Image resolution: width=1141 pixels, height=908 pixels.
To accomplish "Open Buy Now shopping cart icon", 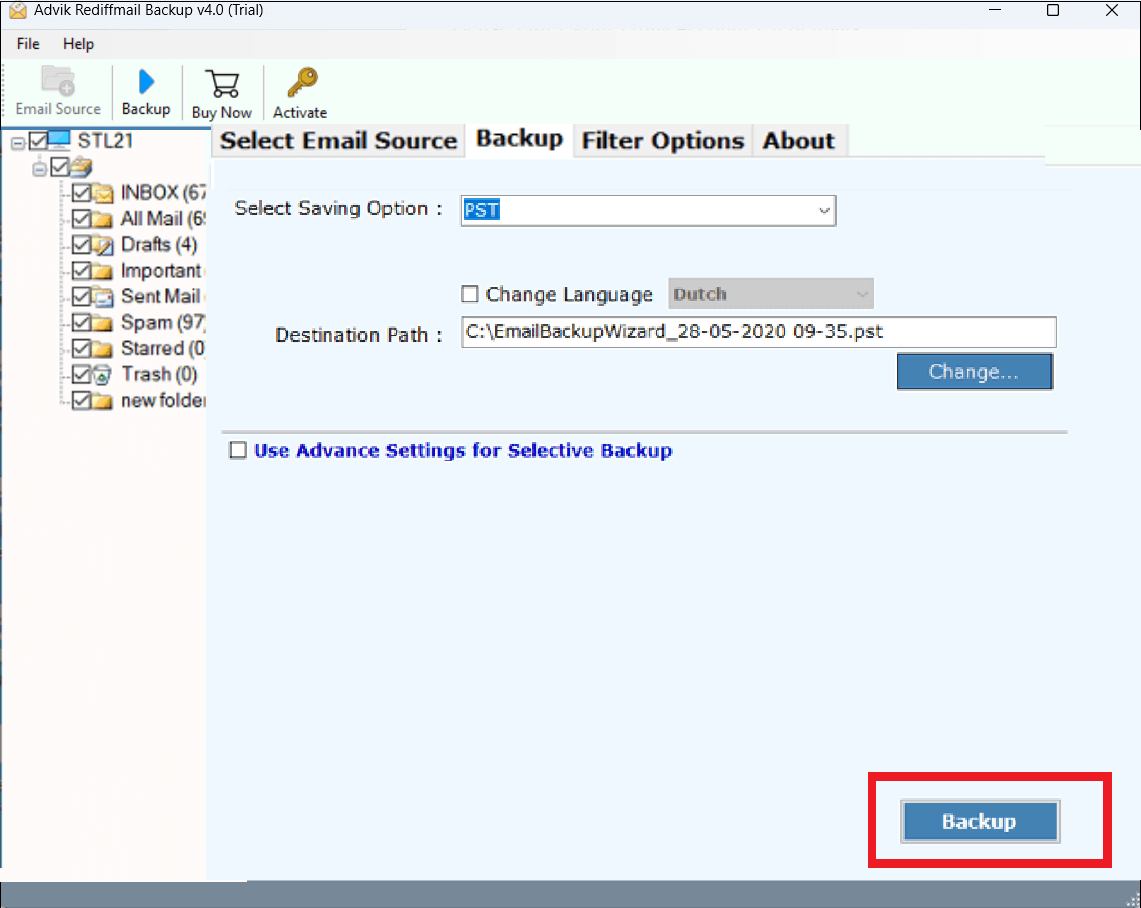I will [x=222, y=84].
